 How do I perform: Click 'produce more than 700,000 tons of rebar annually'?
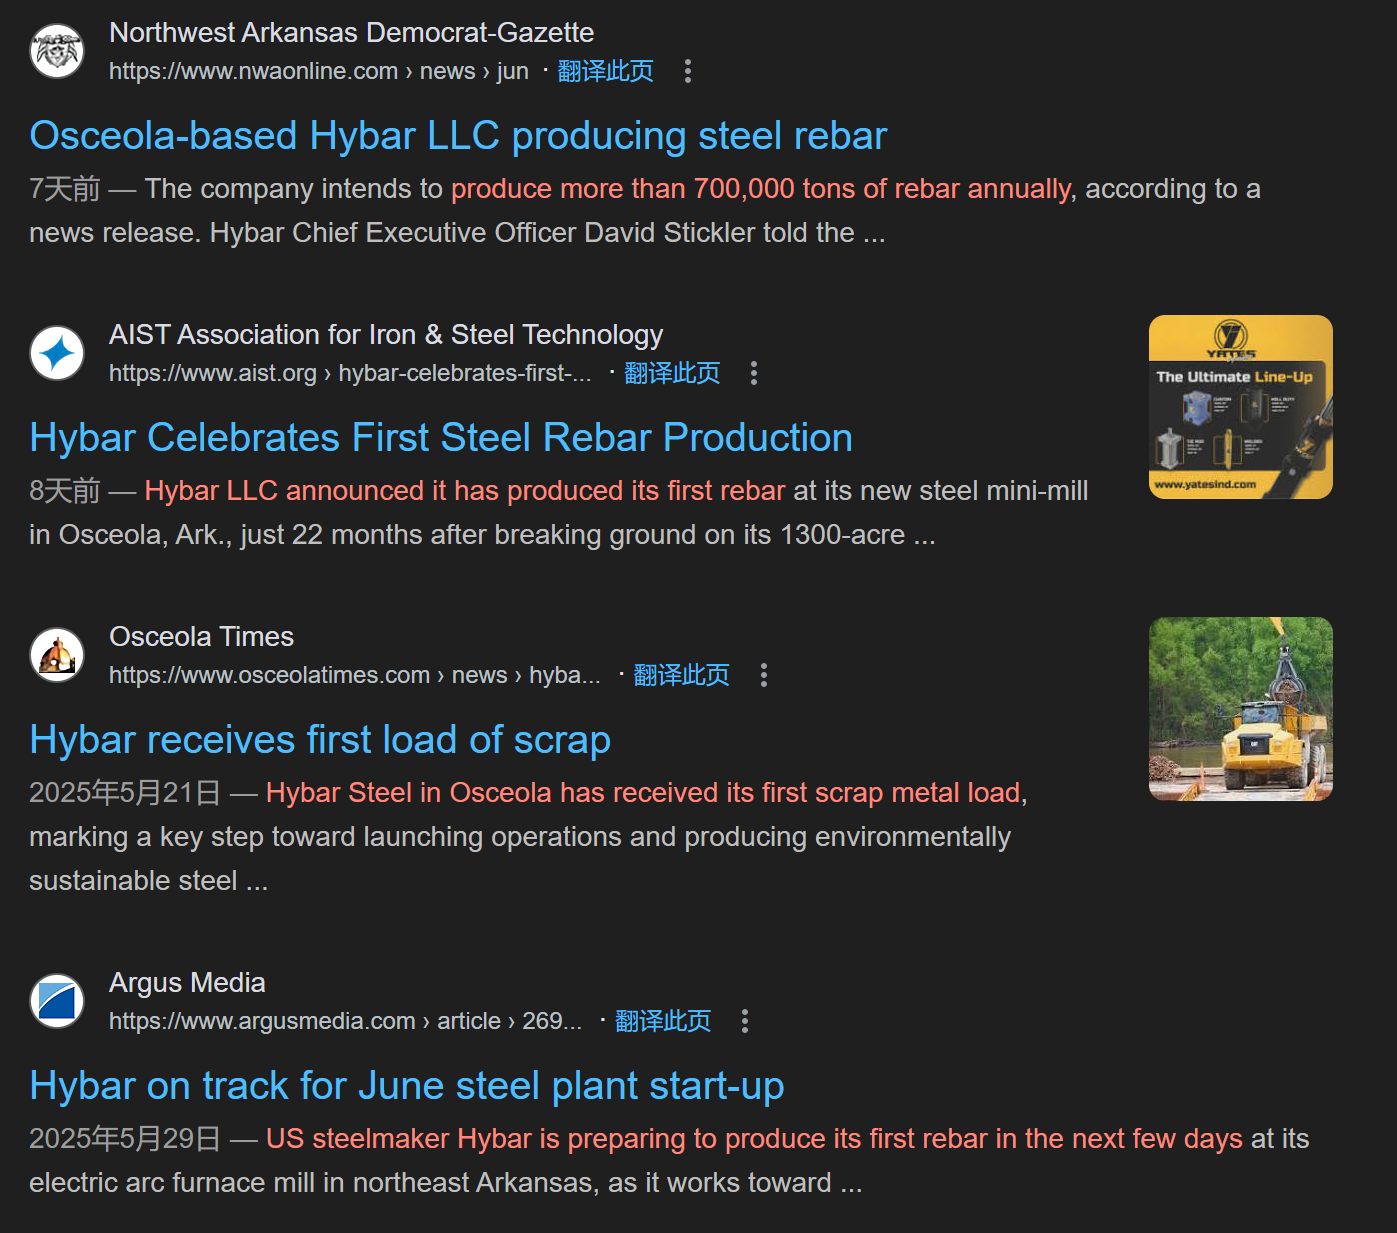coord(761,189)
